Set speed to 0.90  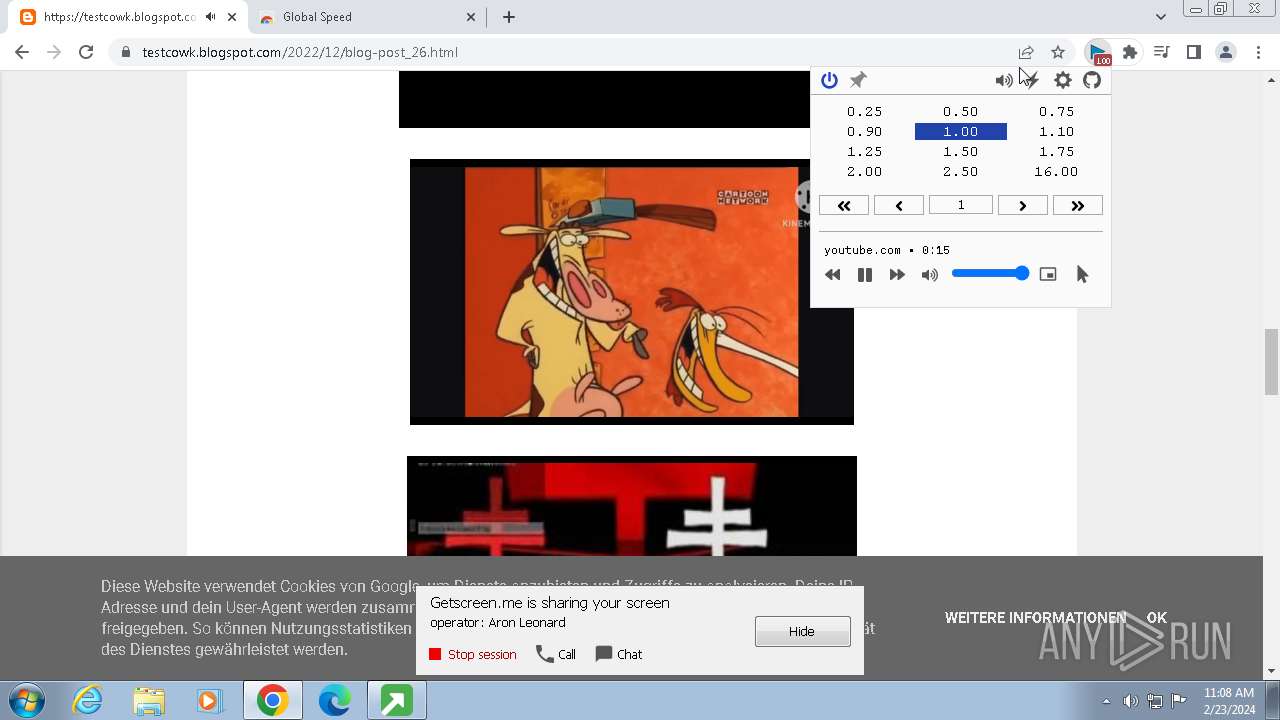[x=865, y=131]
